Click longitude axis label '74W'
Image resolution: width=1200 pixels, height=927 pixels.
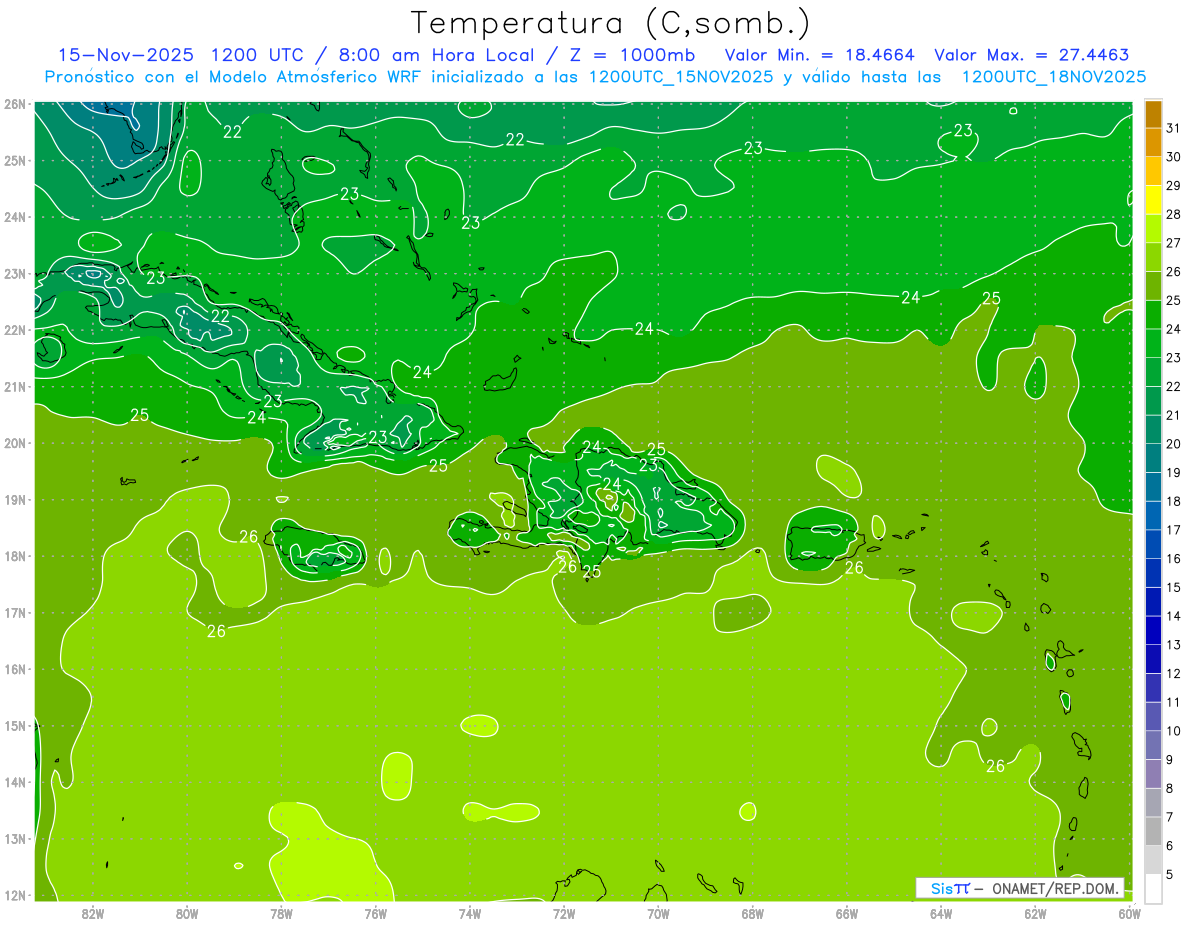pos(470,913)
